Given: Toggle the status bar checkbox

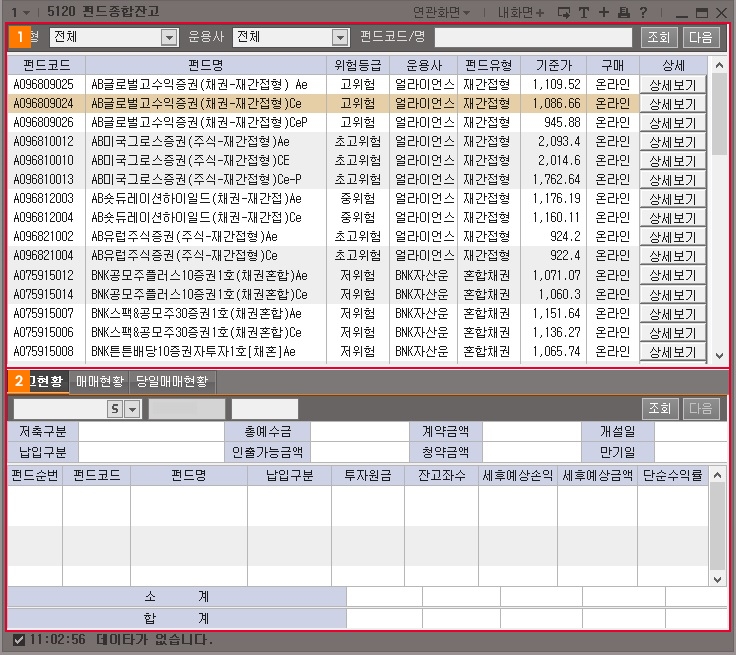Looking at the screenshot, I should click(19, 640).
